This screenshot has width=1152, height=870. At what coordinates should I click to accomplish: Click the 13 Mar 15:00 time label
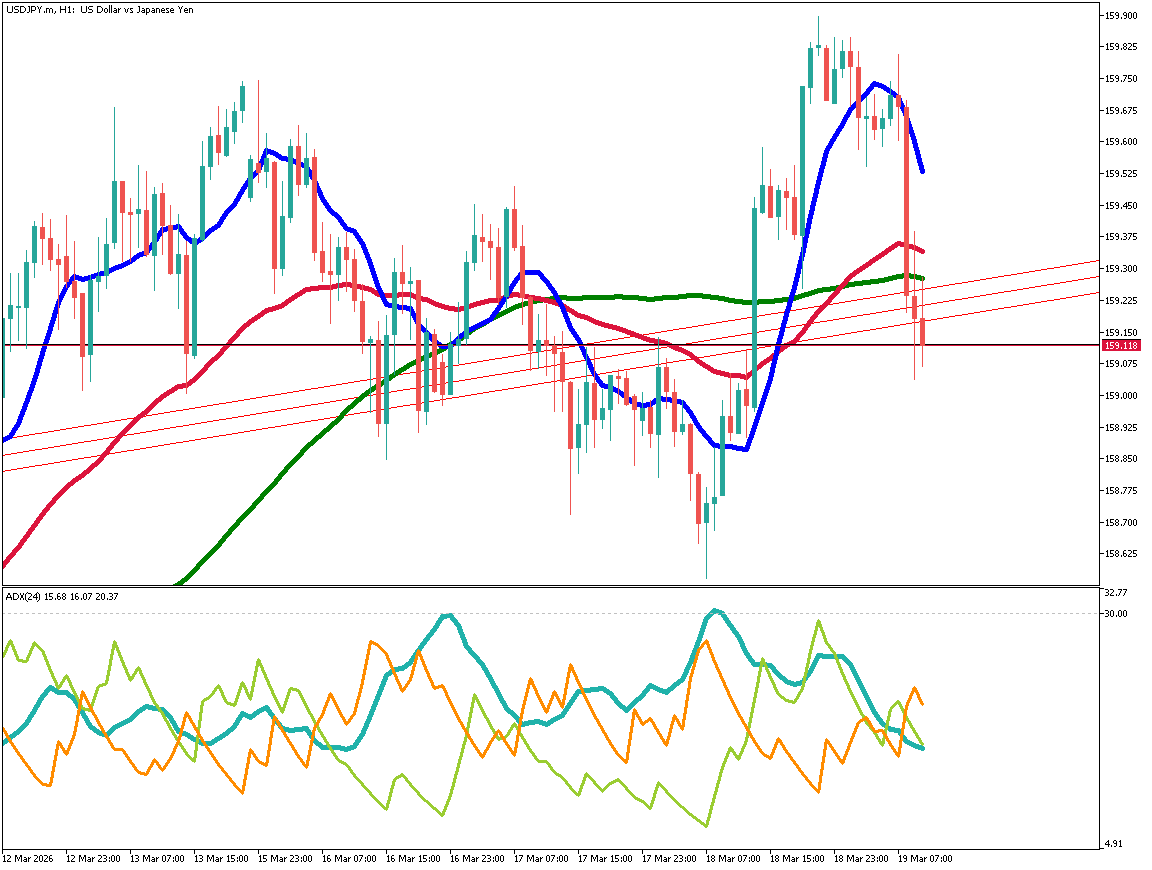[x=221, y=858]
